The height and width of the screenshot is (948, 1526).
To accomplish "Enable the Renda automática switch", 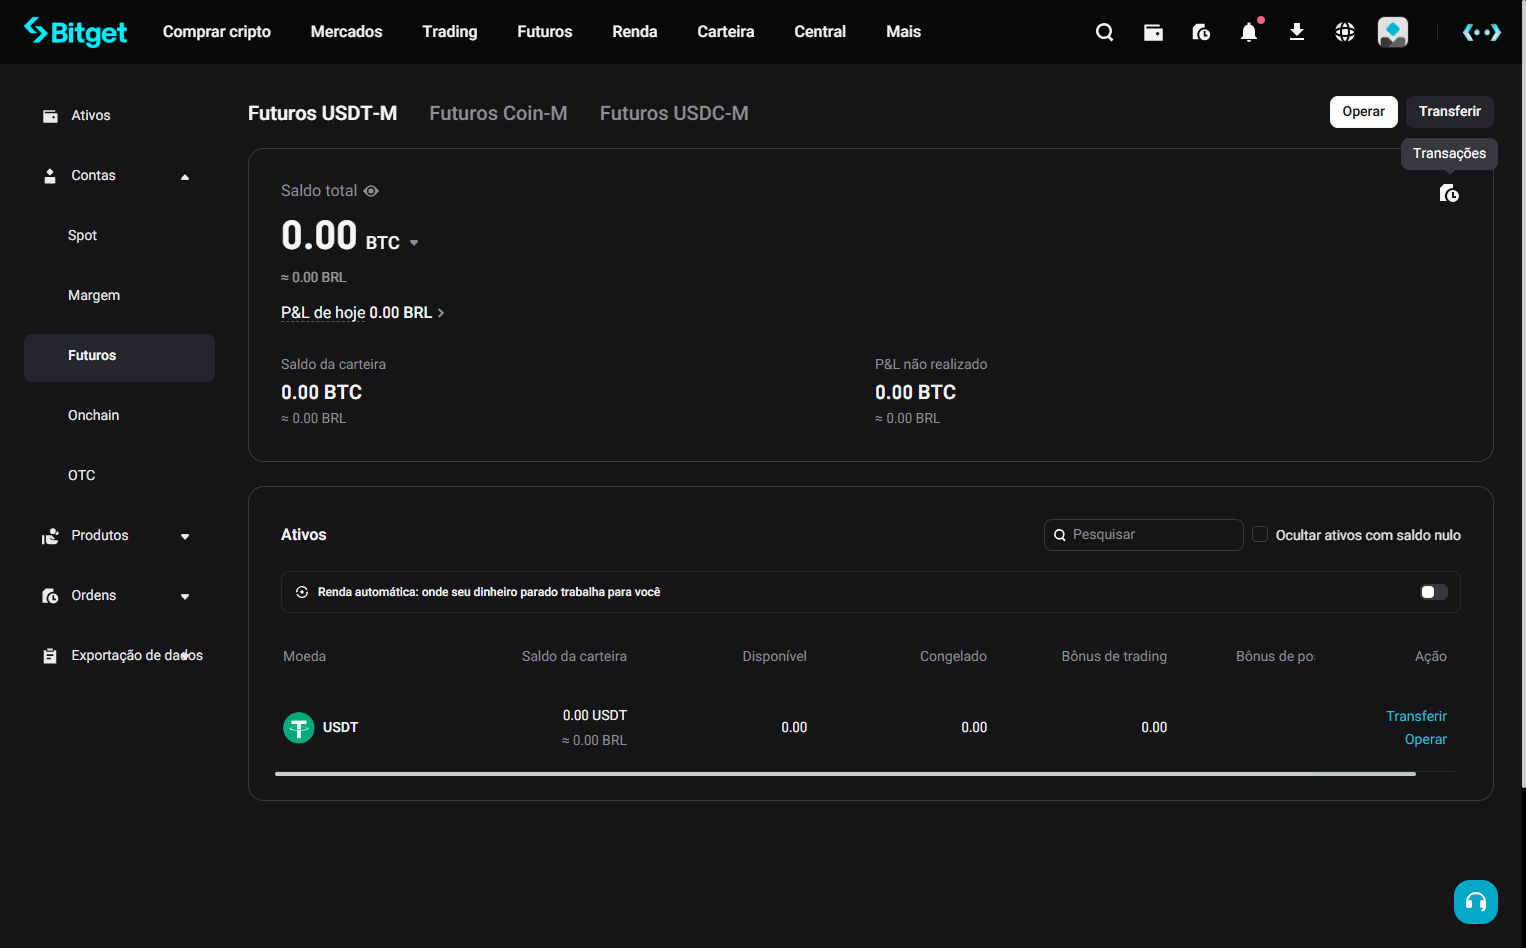I will (1434, 592).
